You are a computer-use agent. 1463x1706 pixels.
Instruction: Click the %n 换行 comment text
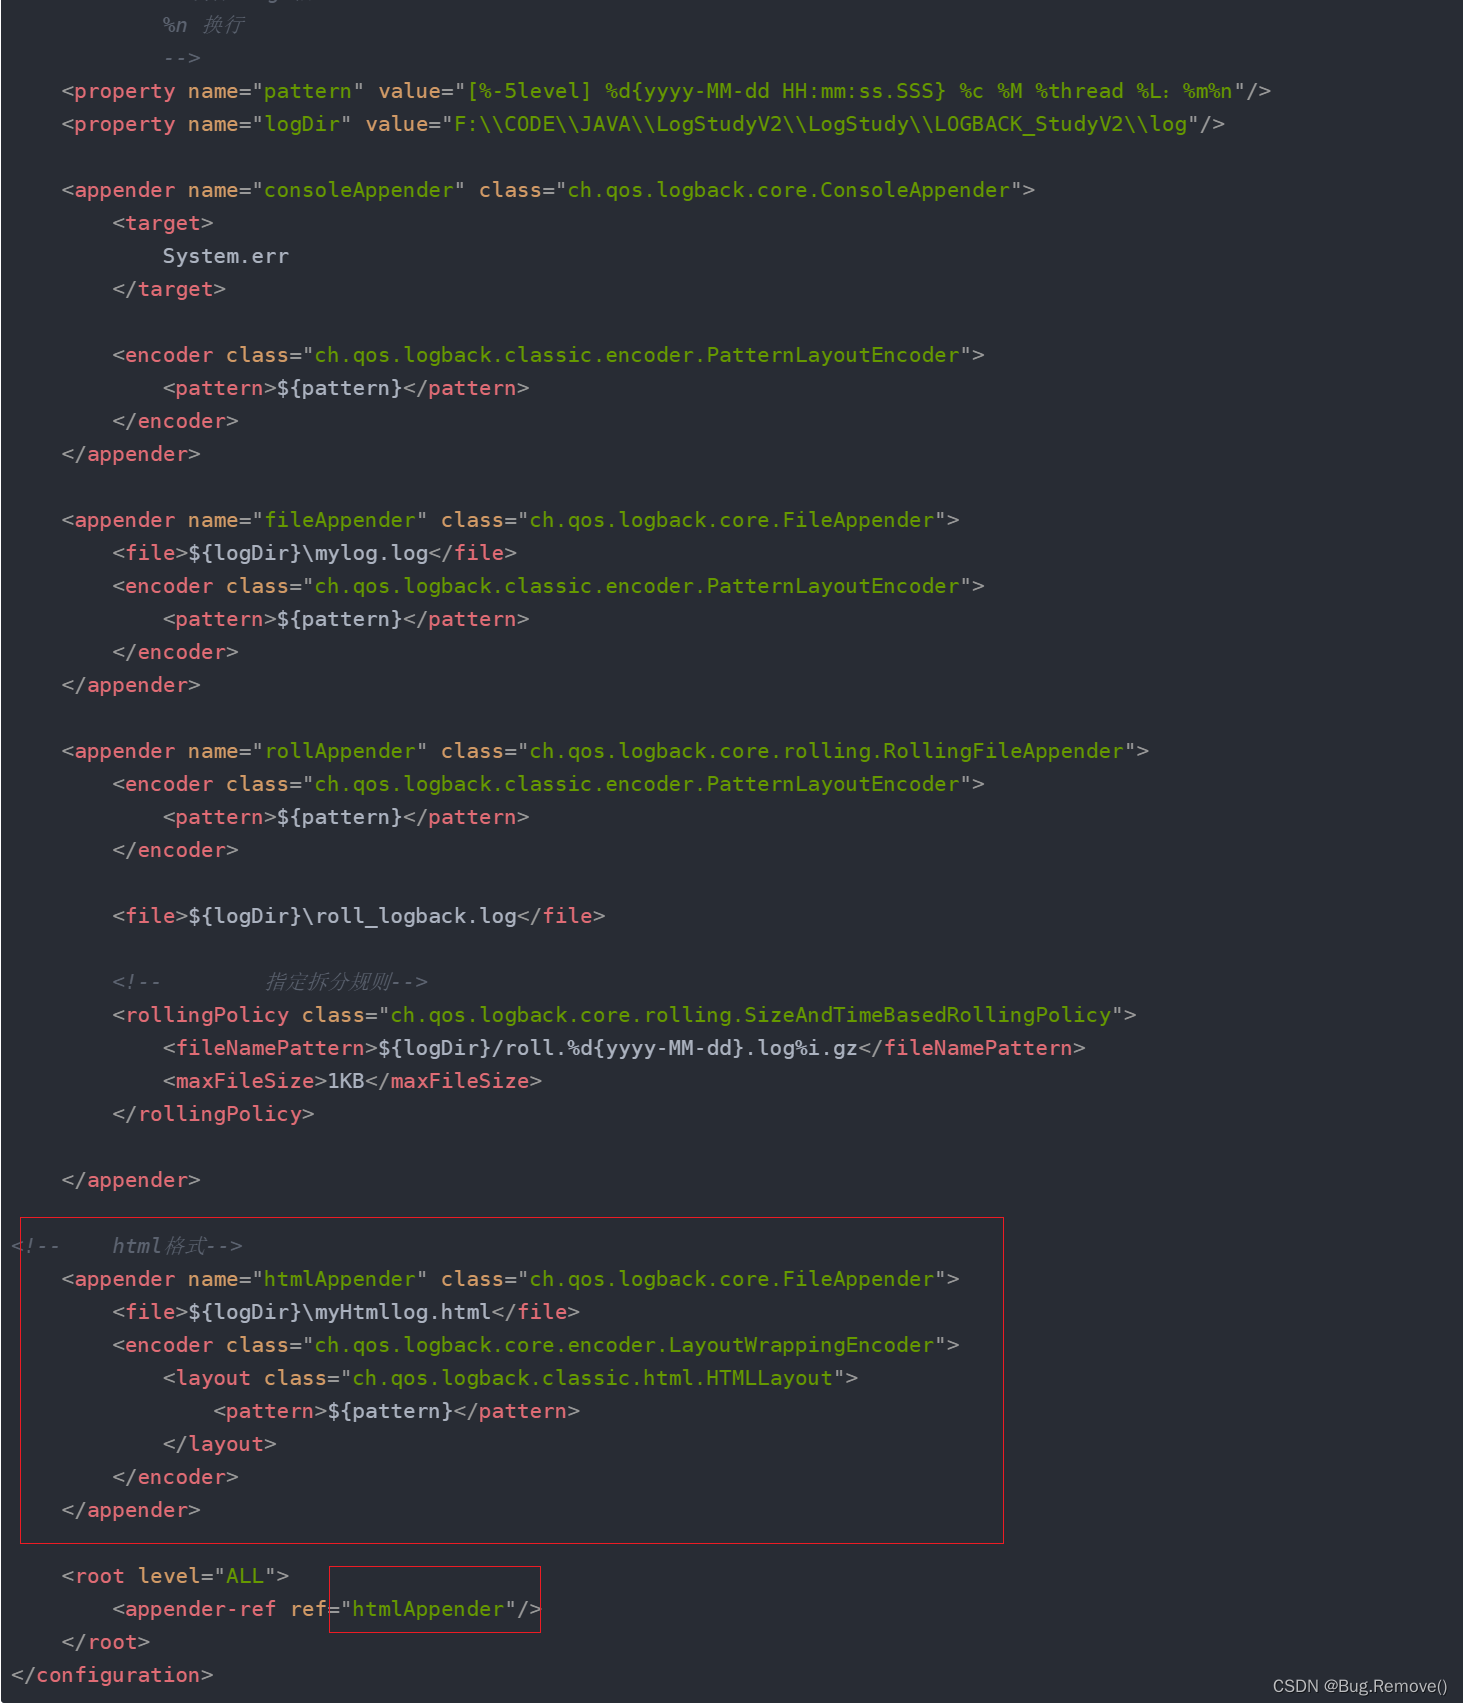coord(203,25)
